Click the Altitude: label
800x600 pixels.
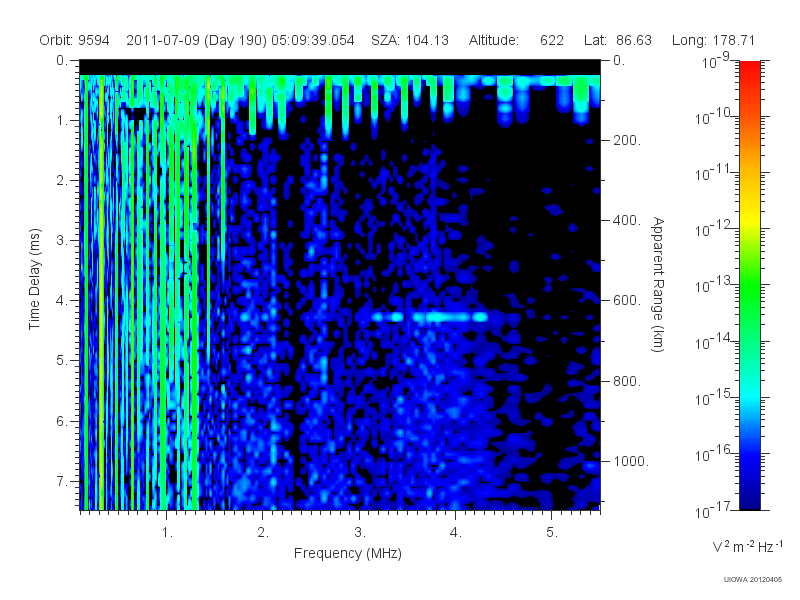click(x=494, y=40)
